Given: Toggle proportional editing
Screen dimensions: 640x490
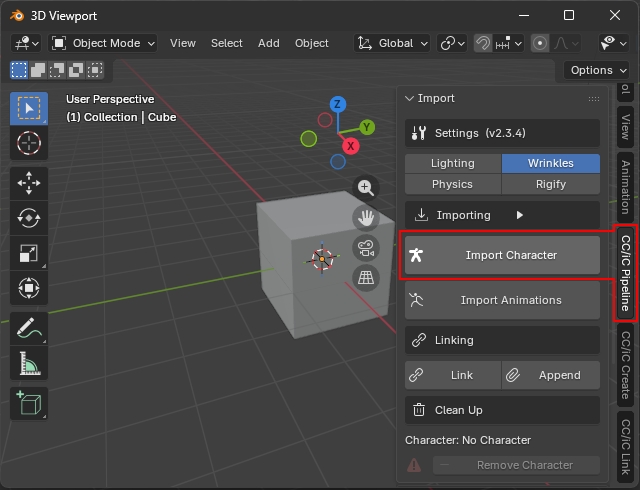Looking at the screenshot, I should coord(540,43).
